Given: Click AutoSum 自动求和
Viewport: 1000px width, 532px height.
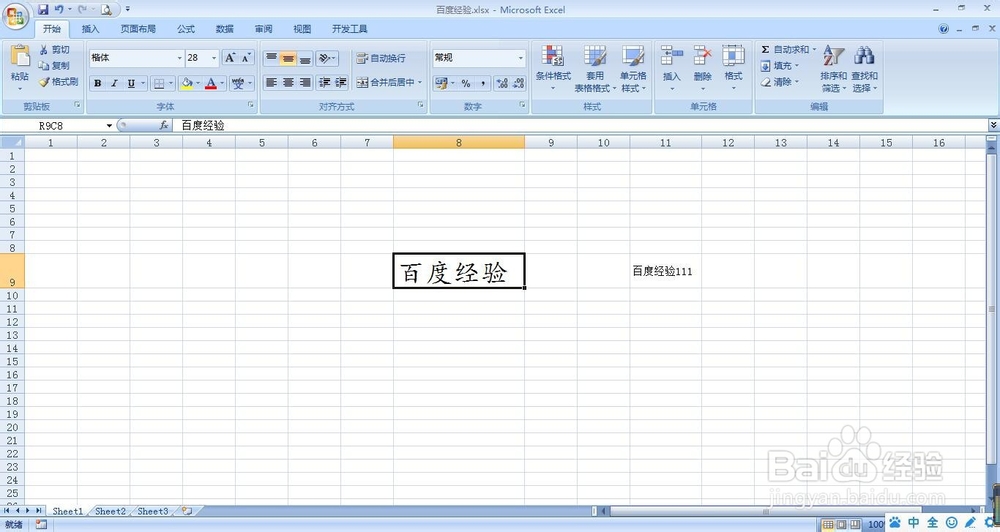Looking at the screenshot, I should click(788, 49).
